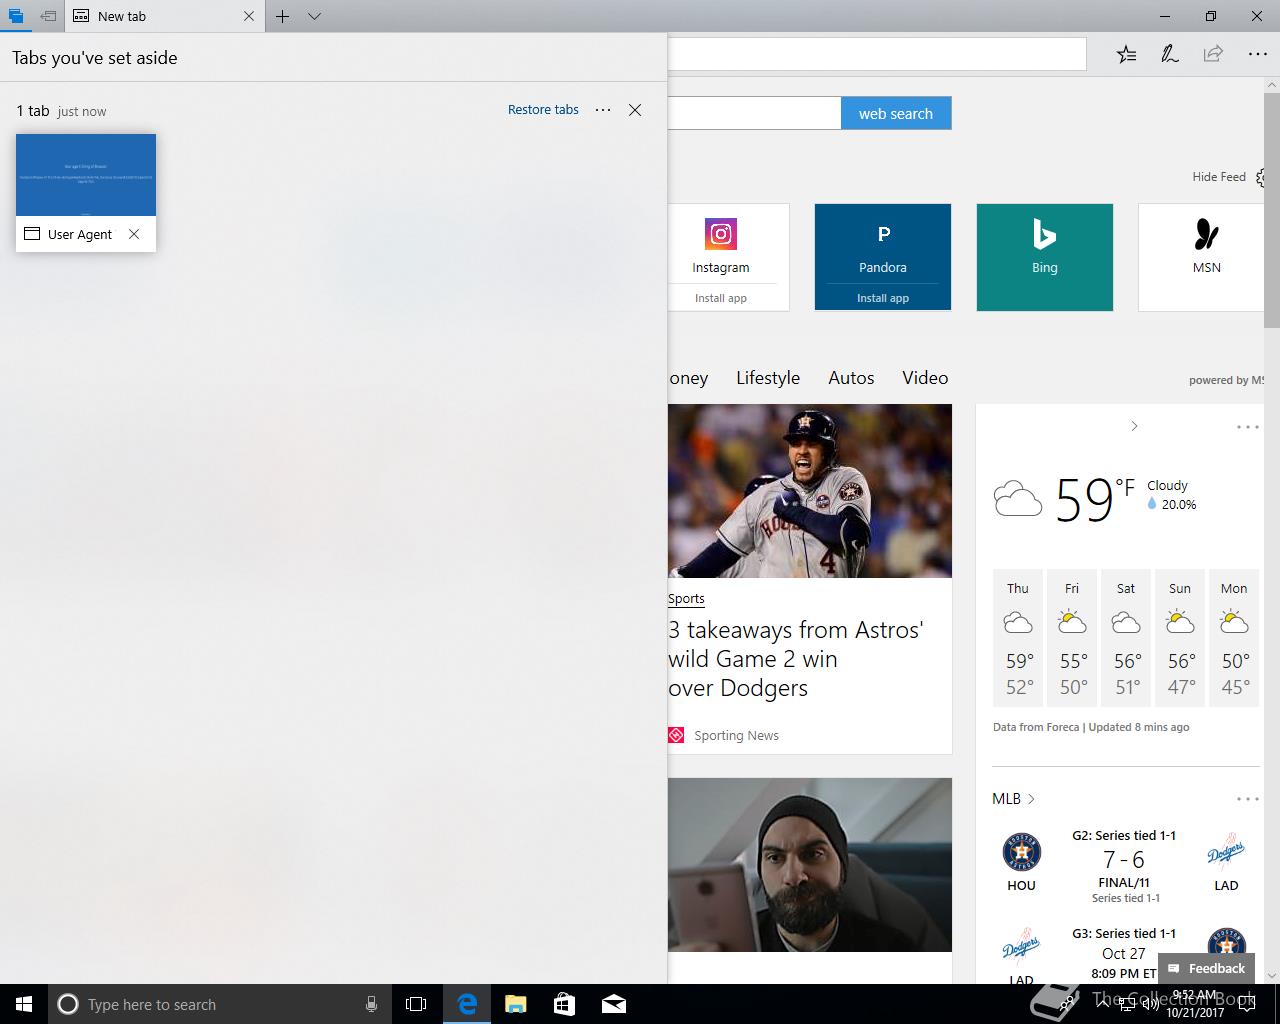Click the Add notes pen icon
This screenshot has height=1024, width=1280.
[x=1169, y=54]
